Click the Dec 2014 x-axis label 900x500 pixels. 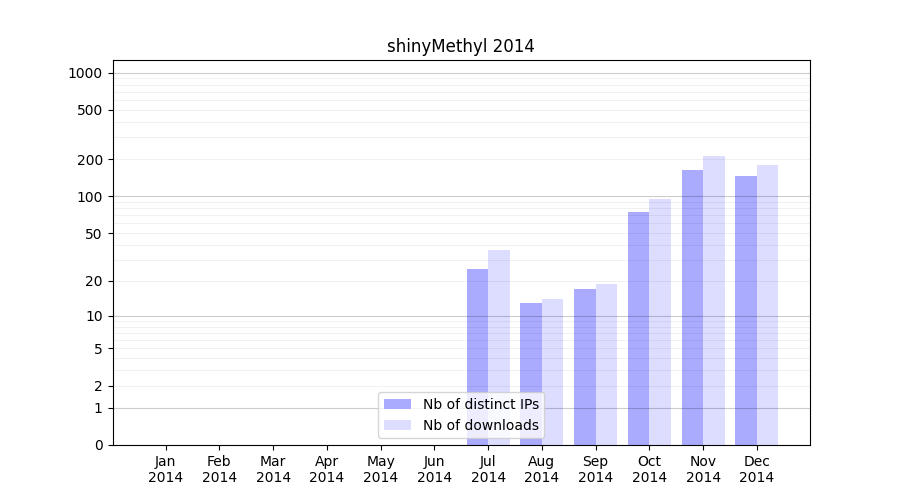(x=756, y=469)
